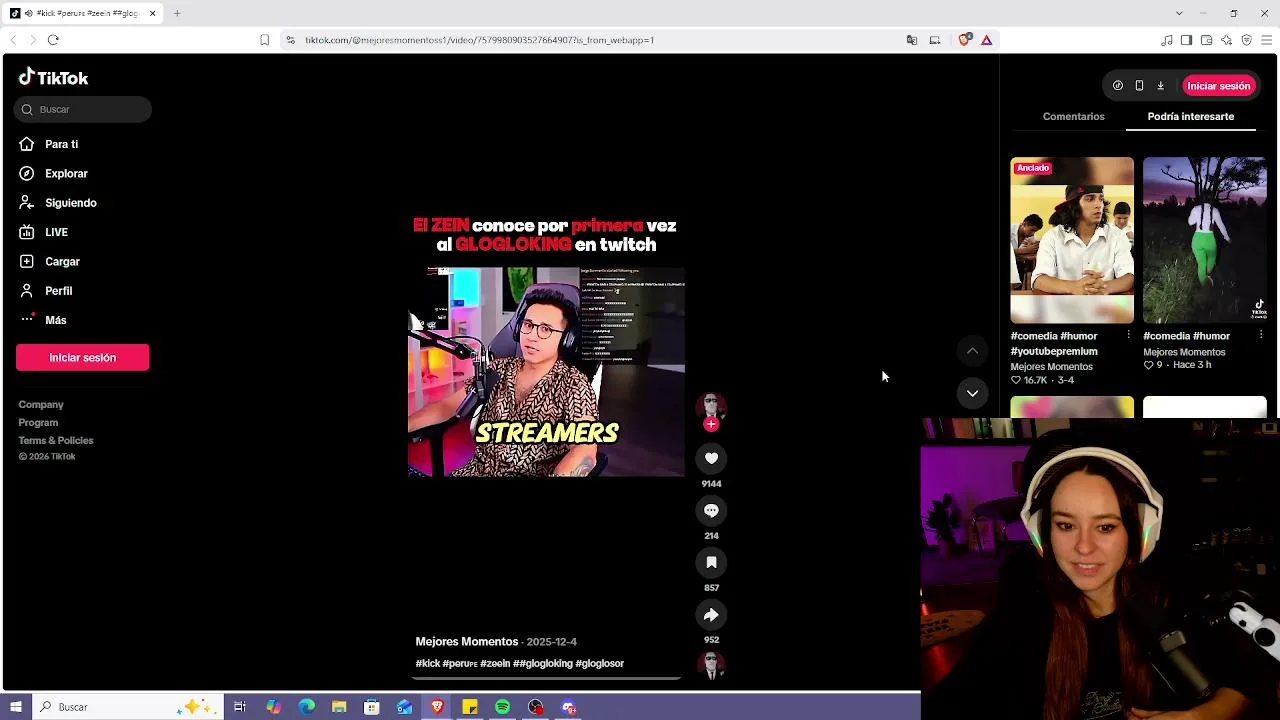Go back in the browser
This screenshot has height=720, width=1280.
12,40
